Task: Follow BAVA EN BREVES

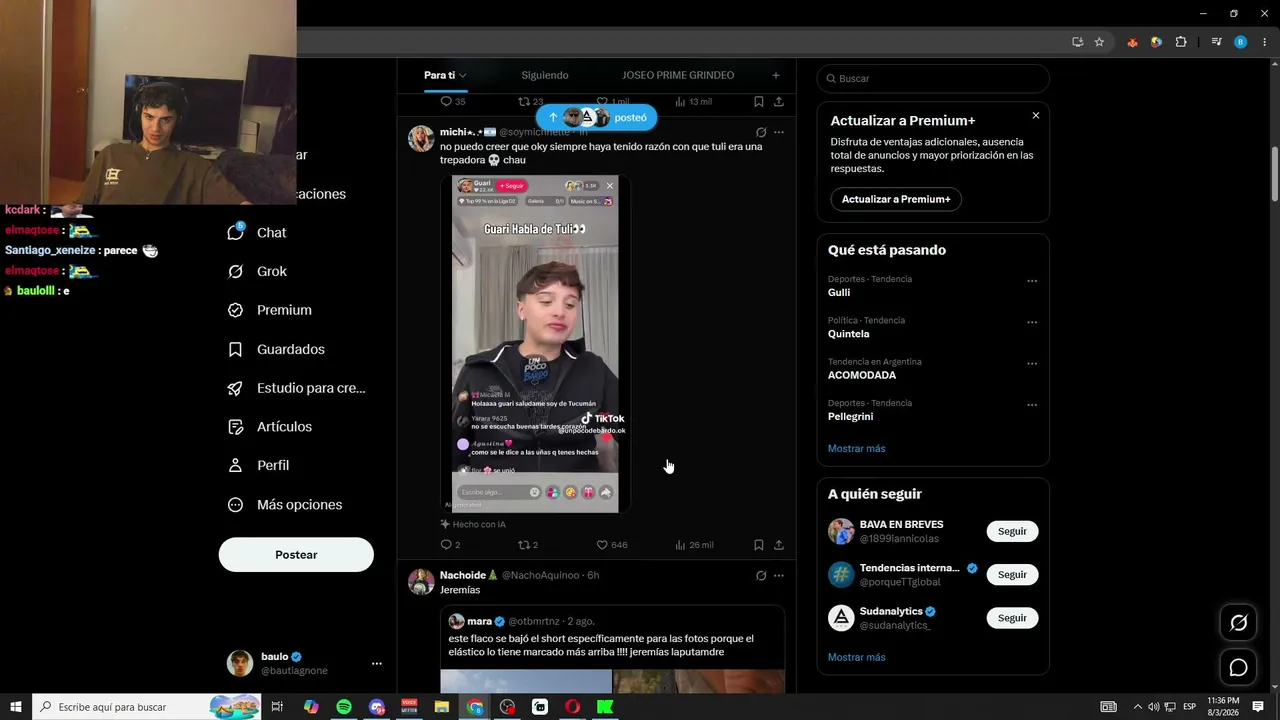Action: pyautogui.click(x=1012, y=531)
